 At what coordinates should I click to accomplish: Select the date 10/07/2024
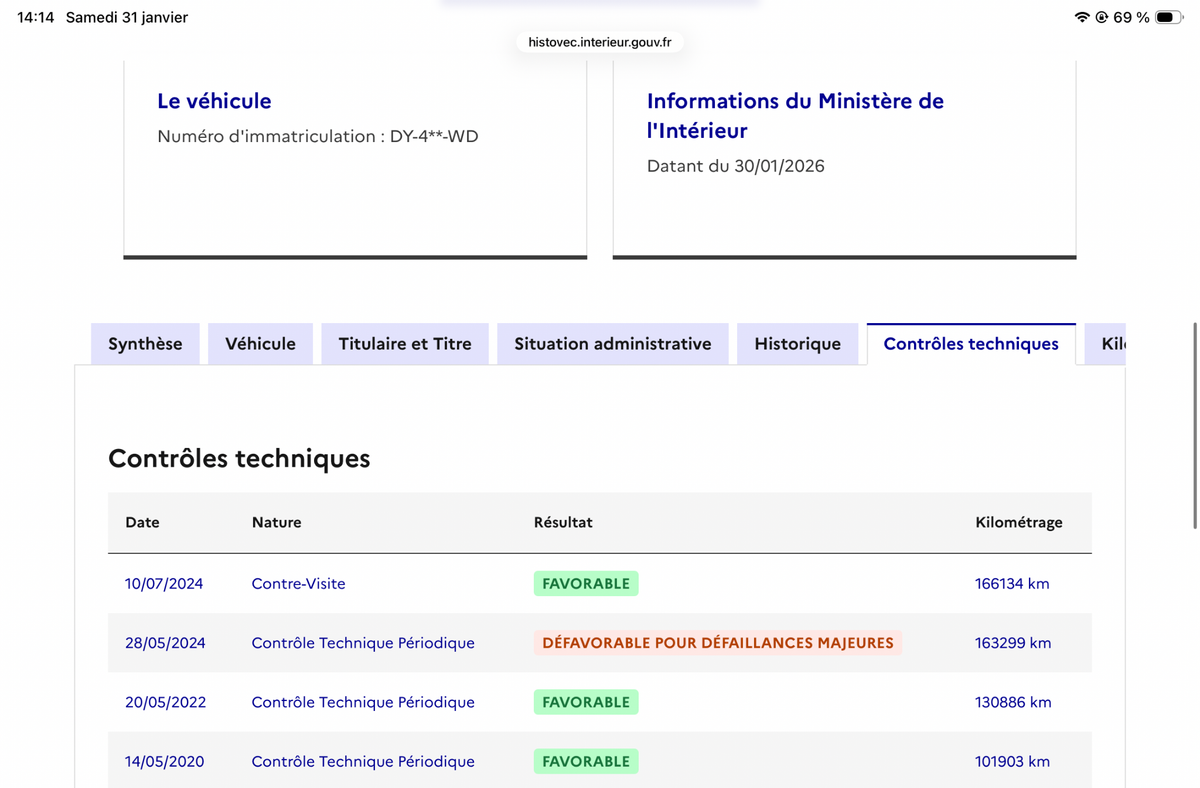164,584
